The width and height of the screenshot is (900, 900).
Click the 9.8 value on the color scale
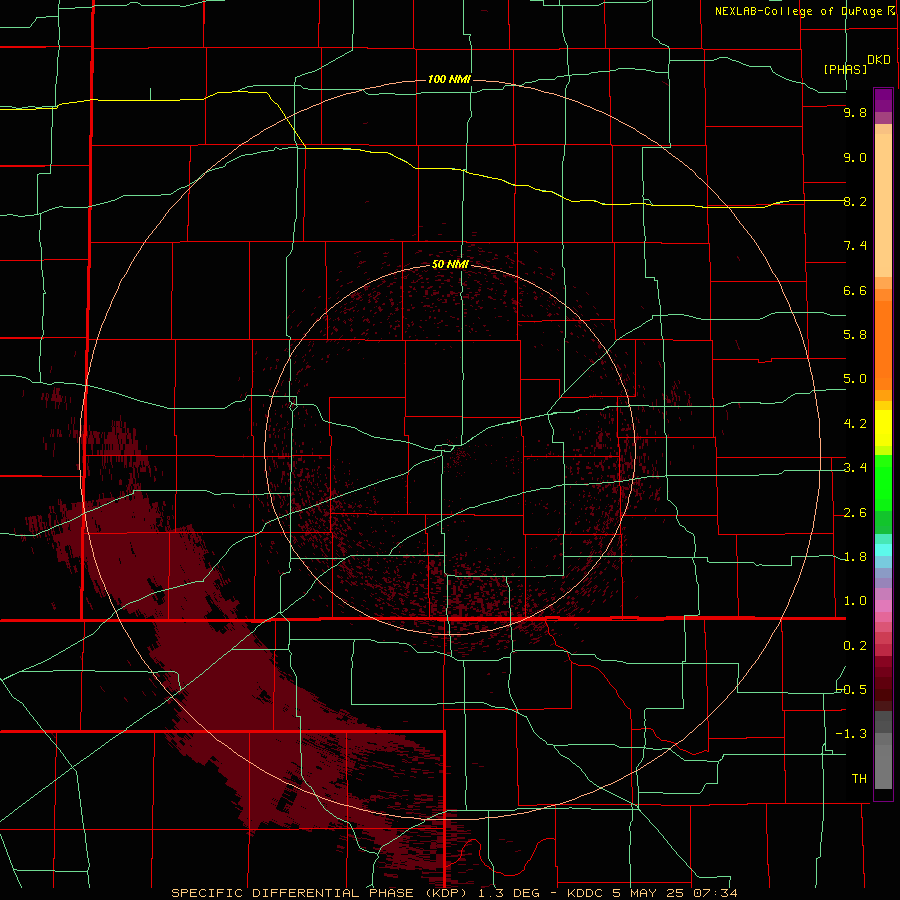(855, 112)
